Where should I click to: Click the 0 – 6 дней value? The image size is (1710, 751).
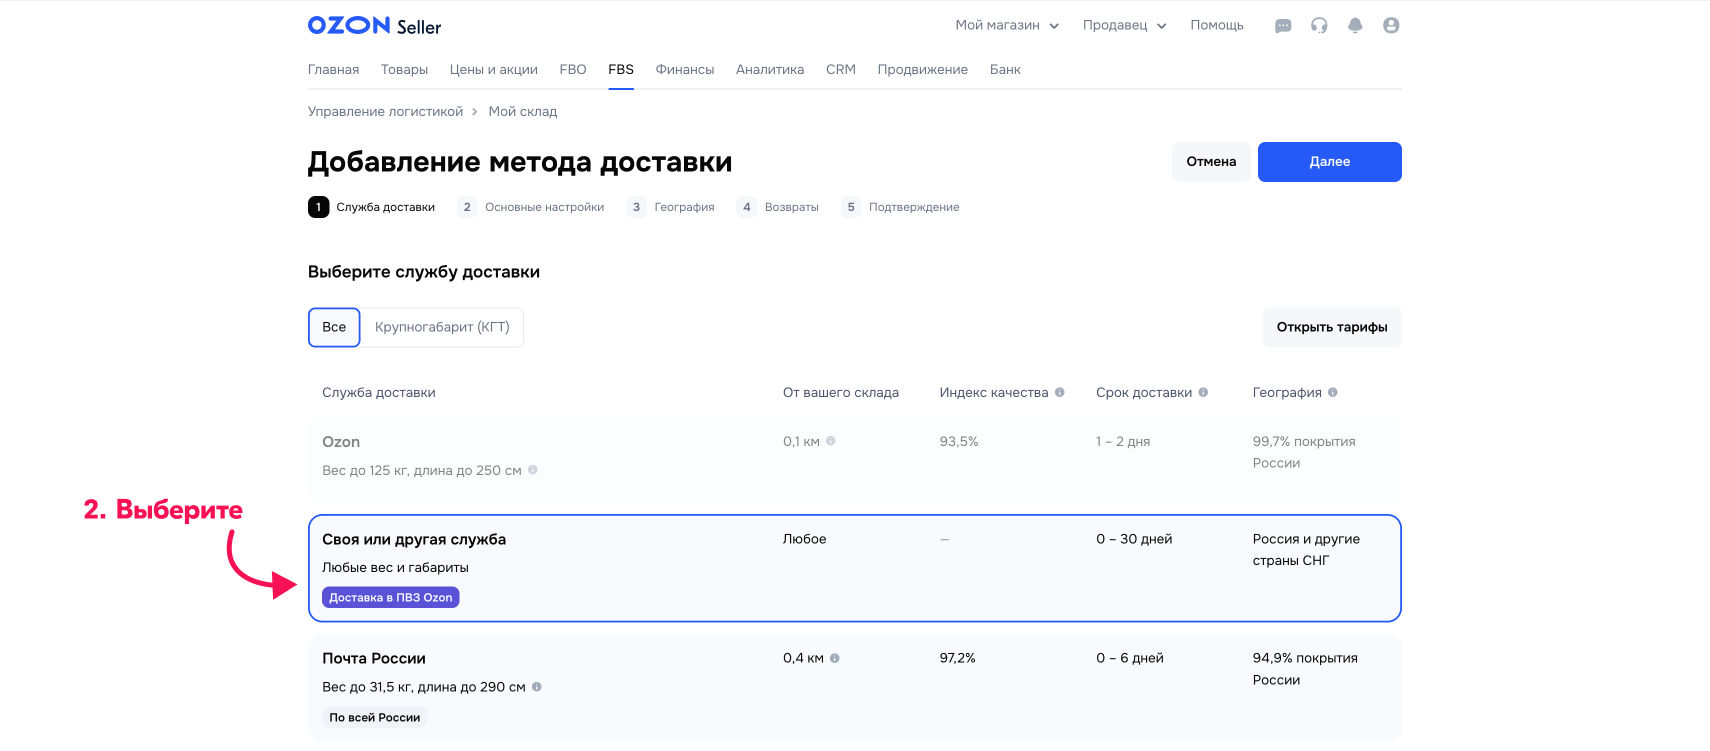(x=1130, y=658)
